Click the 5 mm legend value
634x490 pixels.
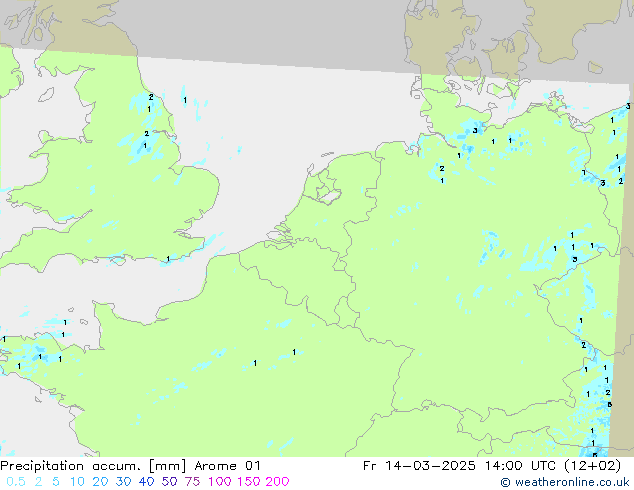pyautogui.click(x=56, y=482)
